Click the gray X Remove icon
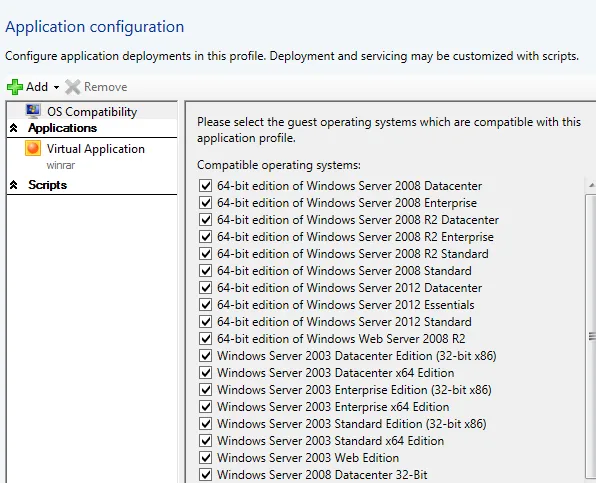This screenshot has width=596, height=483. (x=73, y=87)
